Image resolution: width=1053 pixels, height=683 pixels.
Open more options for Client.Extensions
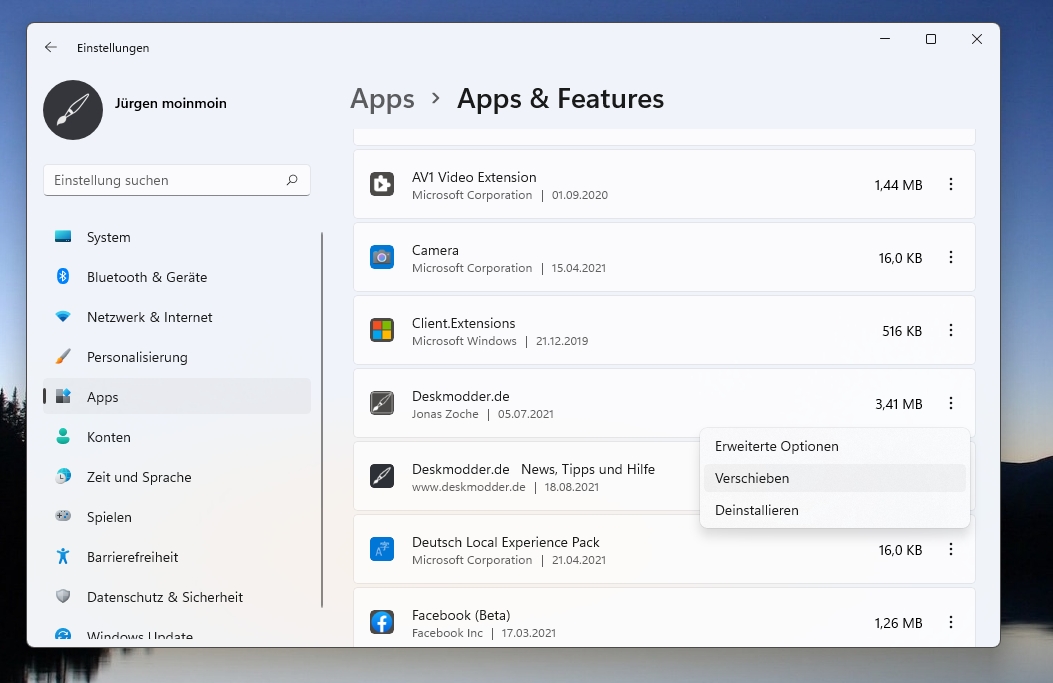[951, 330]
